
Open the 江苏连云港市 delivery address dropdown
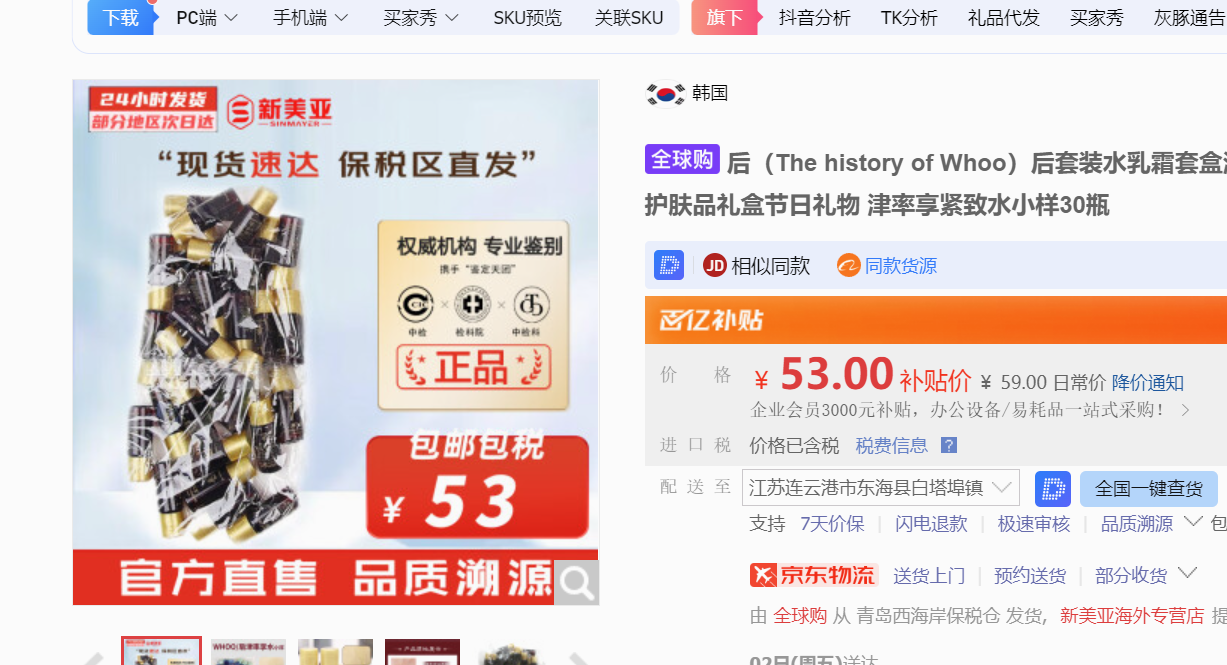point(881,488)
